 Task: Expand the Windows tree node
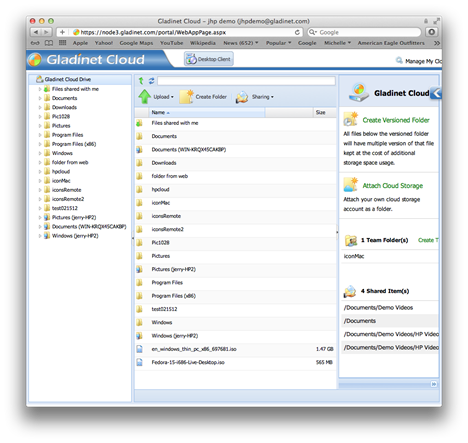click(40, 153)
